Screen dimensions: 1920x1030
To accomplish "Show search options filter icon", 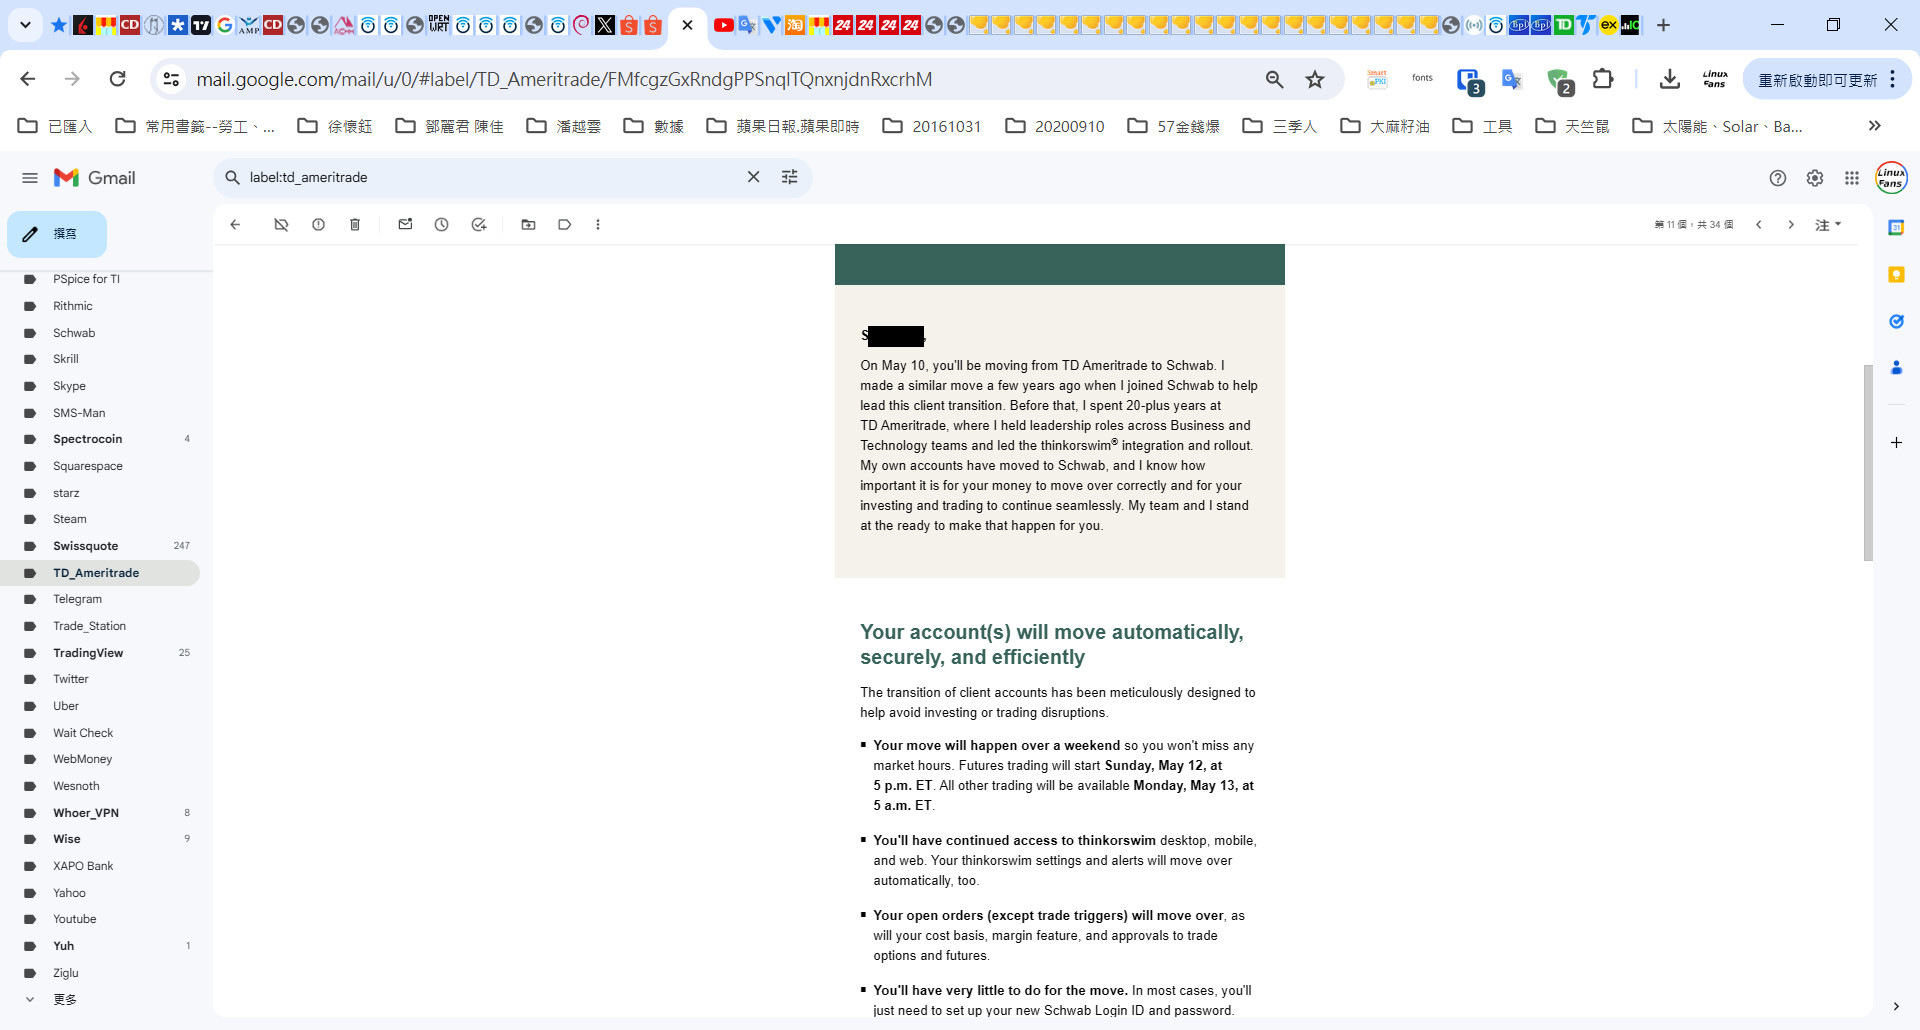I will [790, 177].
